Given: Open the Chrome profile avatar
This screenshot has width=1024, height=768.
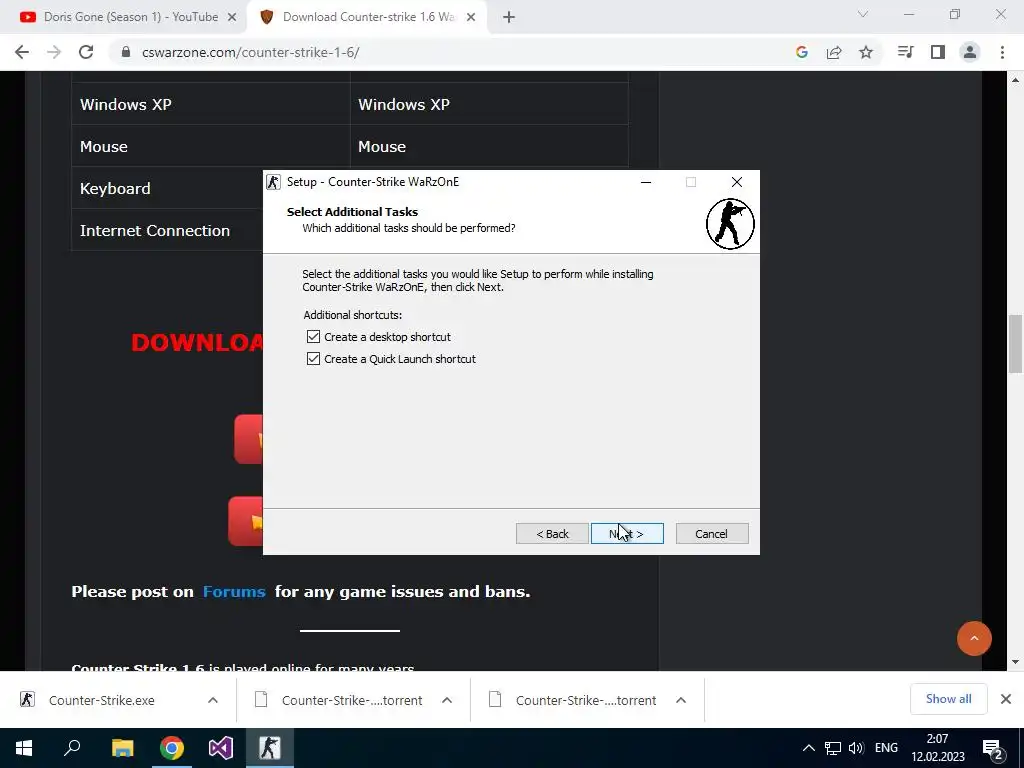Looking at the screenshot, I should coord(970,52).
